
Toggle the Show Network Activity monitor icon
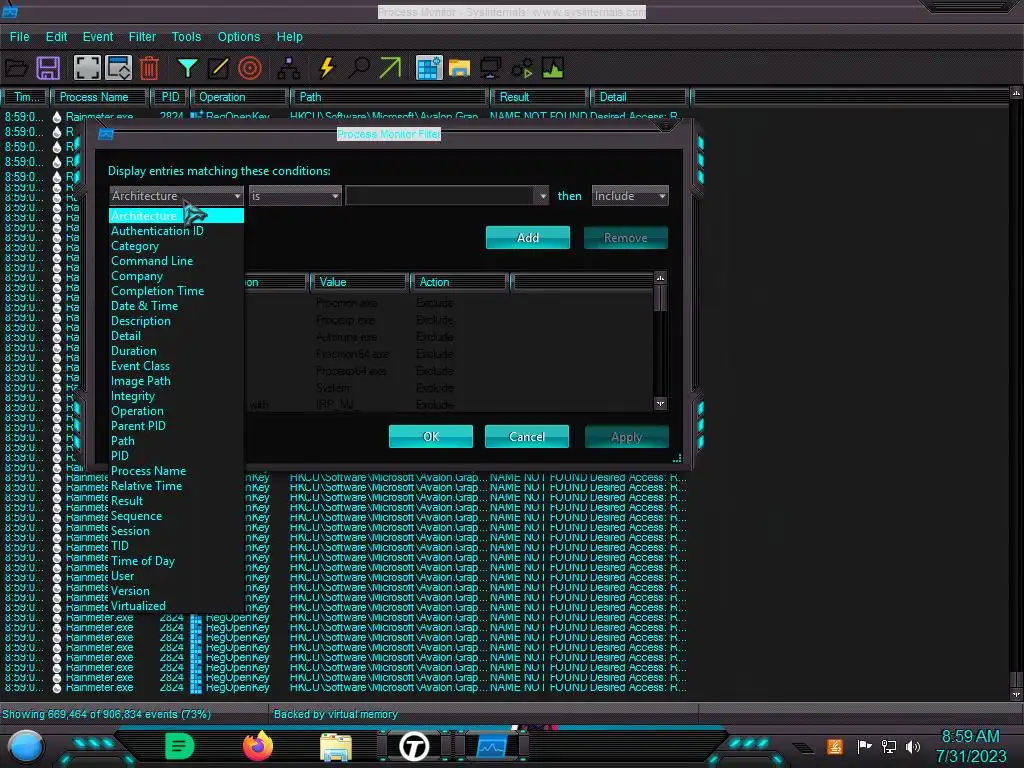490,68
